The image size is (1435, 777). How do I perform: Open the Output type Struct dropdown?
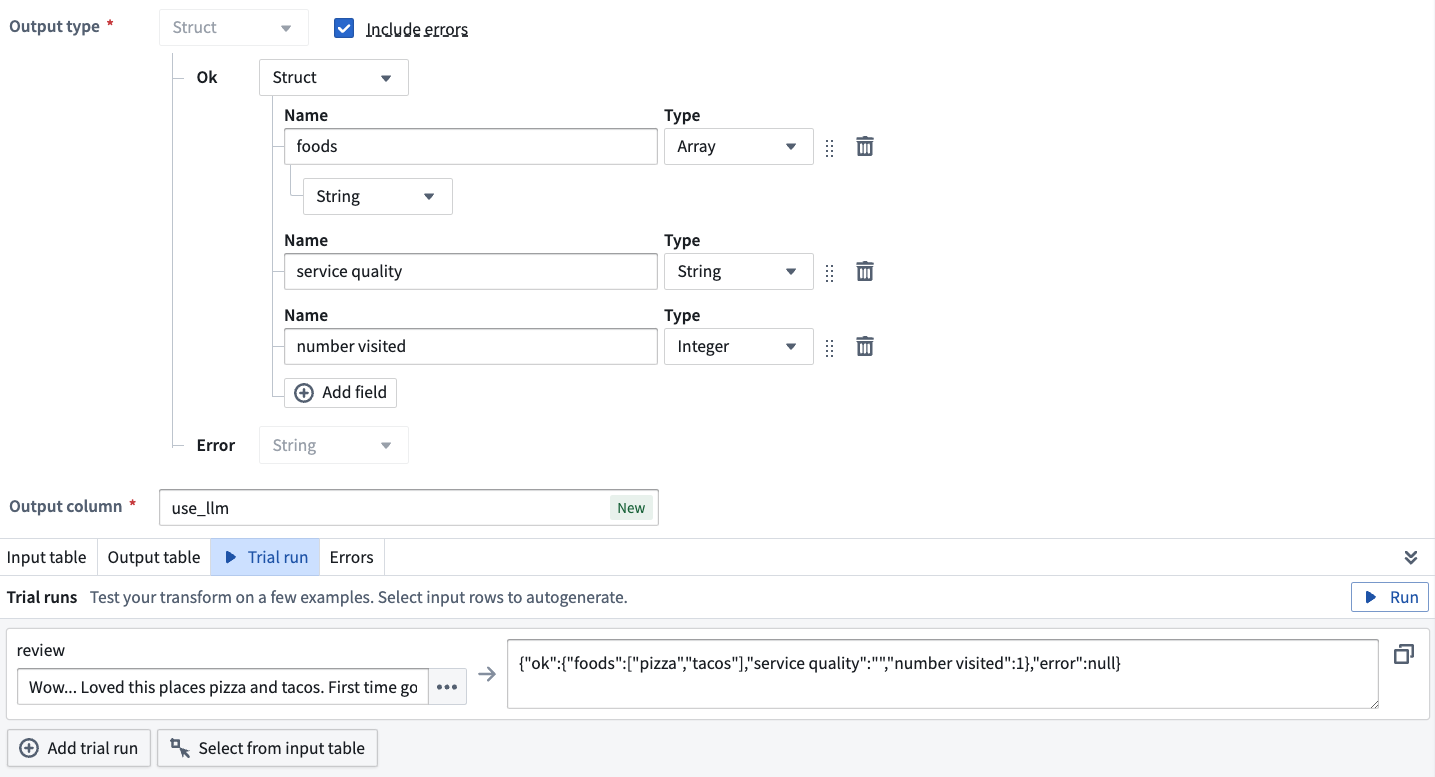point(234,27)
